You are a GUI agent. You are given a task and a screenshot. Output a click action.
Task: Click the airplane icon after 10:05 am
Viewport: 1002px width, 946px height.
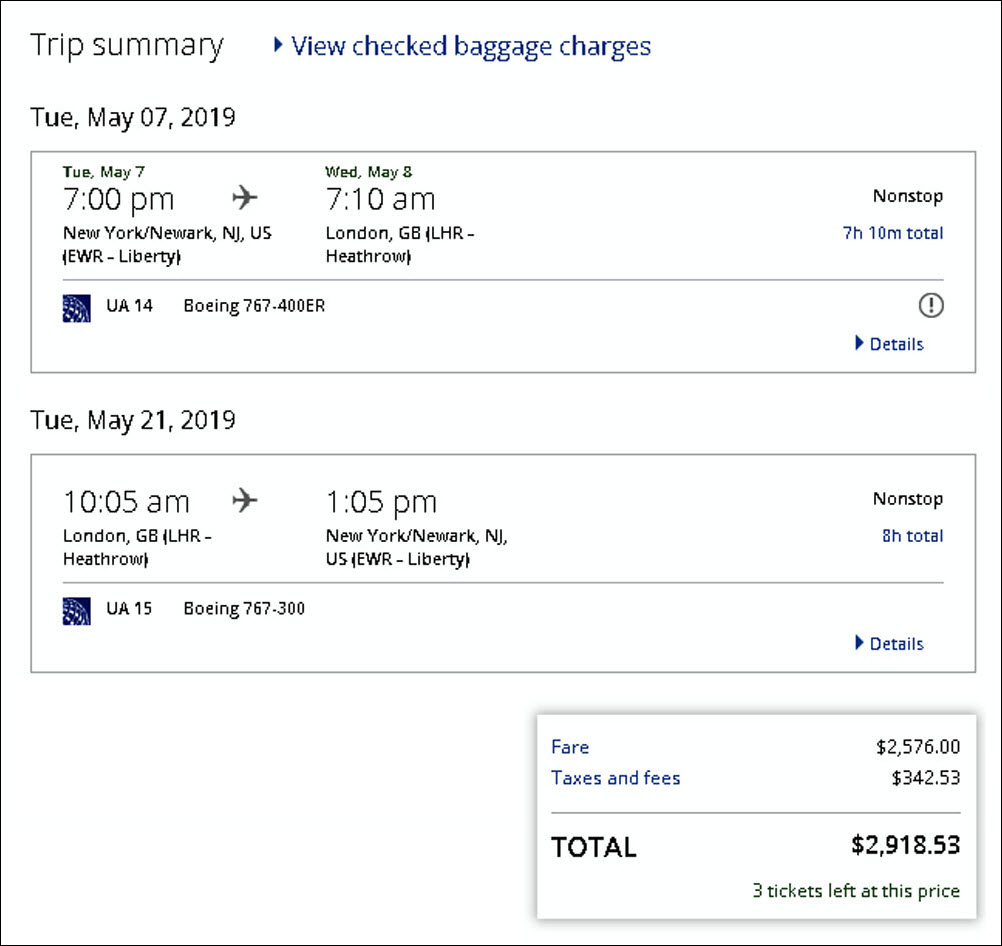(x=245, y=500)
